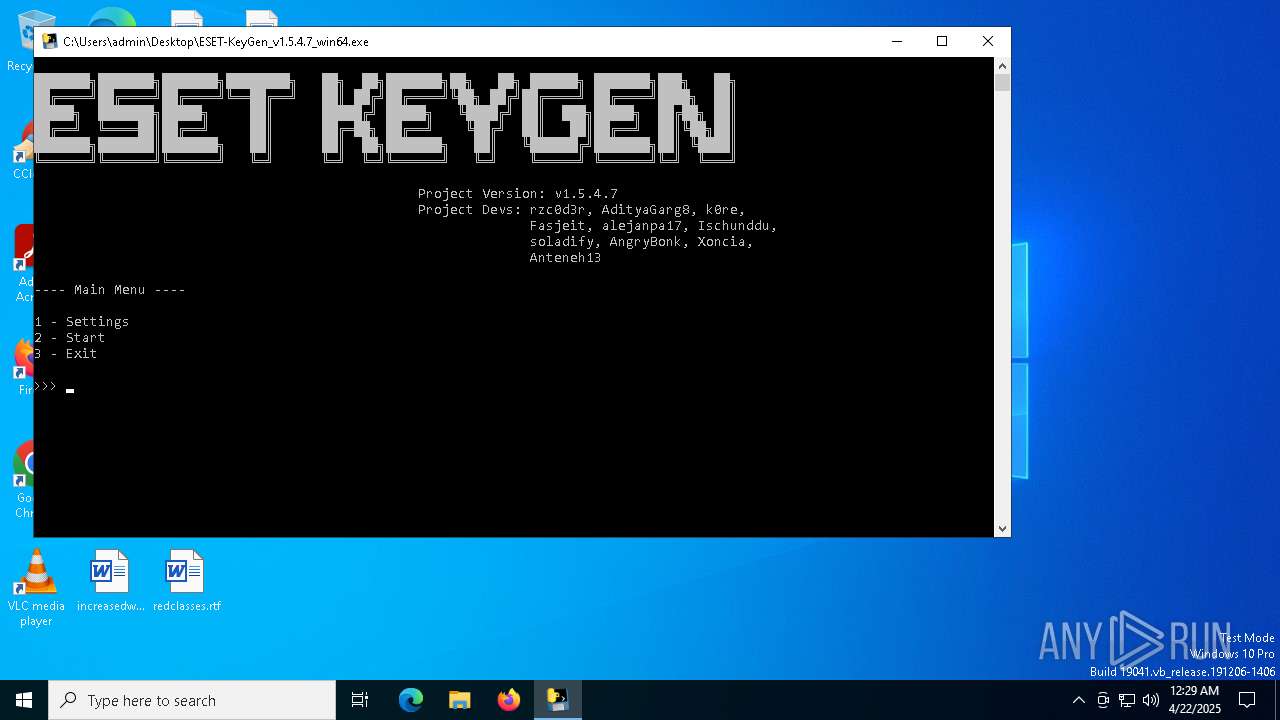Viewport: 1280px width, 720px height.
Task: Open the notification center icon
Action: click(1247, 700)
